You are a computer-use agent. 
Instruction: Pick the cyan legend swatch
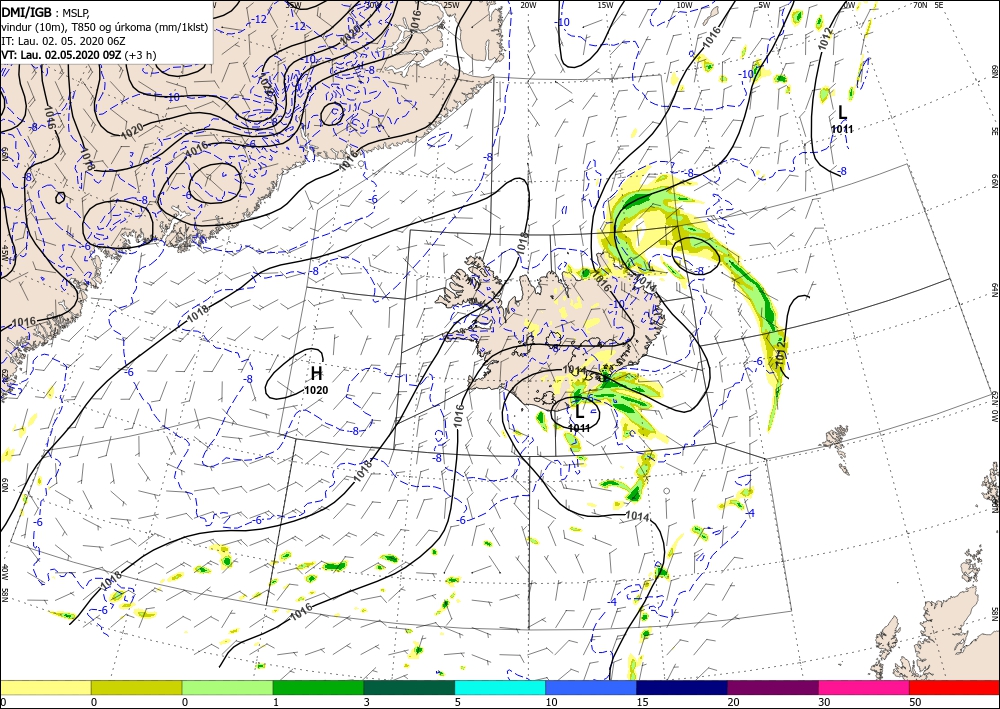(500, 687)
